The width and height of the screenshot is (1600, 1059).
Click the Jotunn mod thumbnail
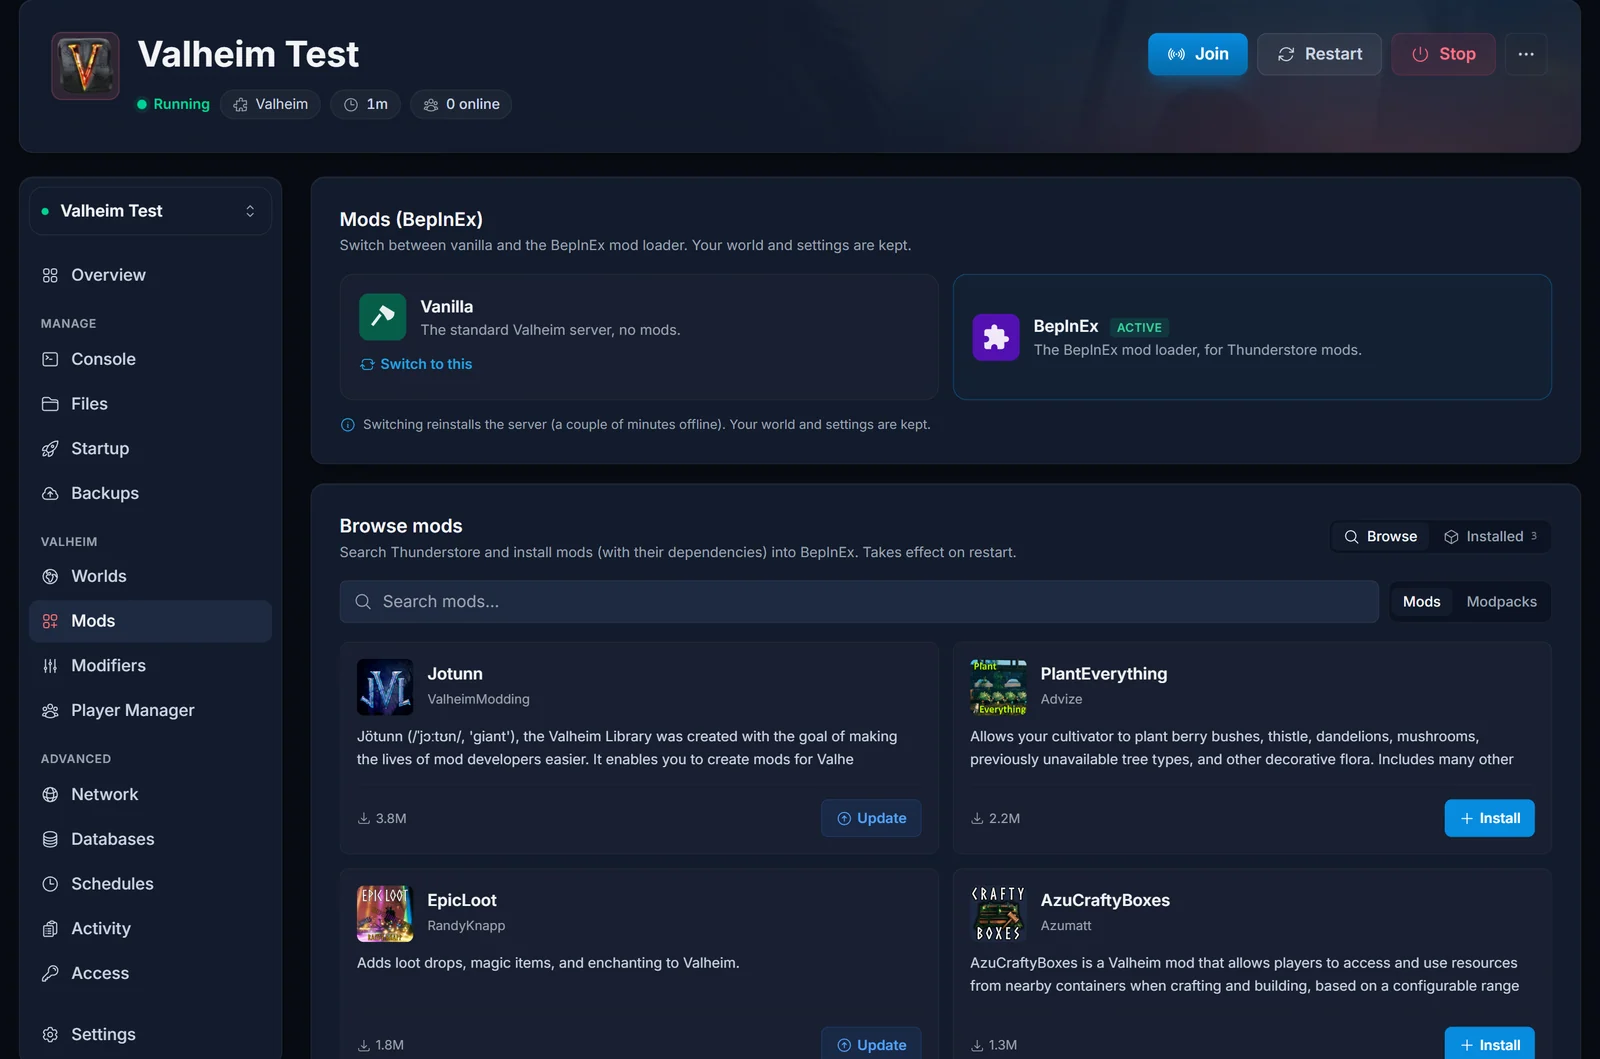coord(385,687)
